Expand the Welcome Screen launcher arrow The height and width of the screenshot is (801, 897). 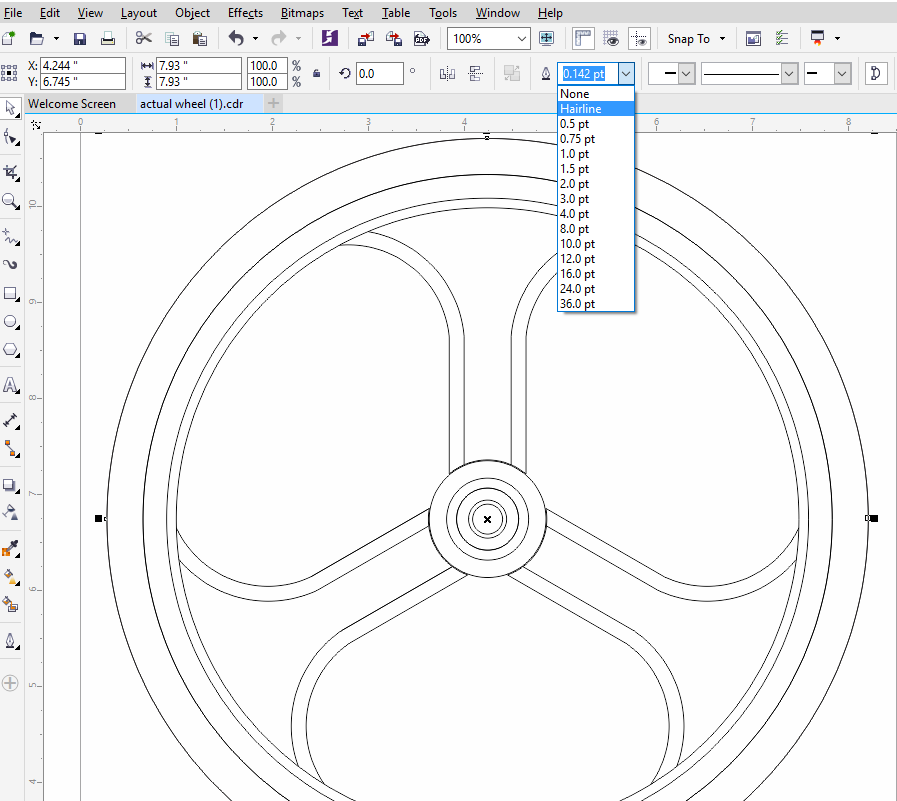[x=837, y=39]
